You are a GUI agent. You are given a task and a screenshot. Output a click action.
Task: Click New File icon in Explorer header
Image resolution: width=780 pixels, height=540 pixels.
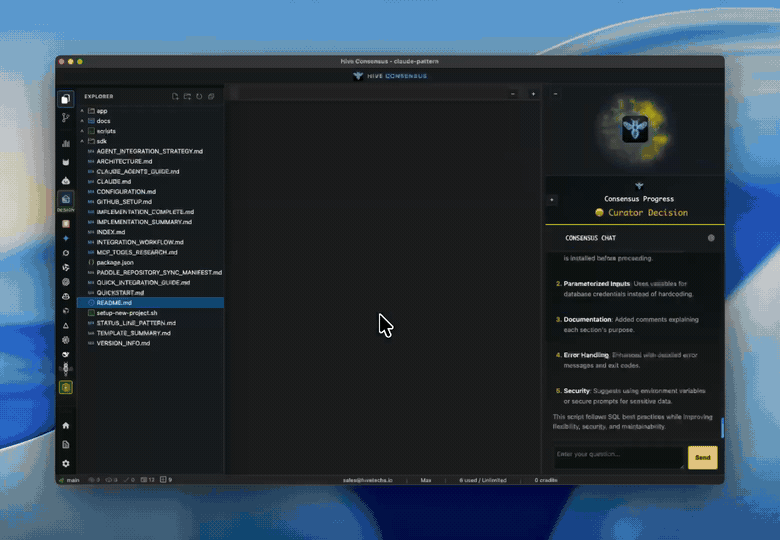coord(175,96)
